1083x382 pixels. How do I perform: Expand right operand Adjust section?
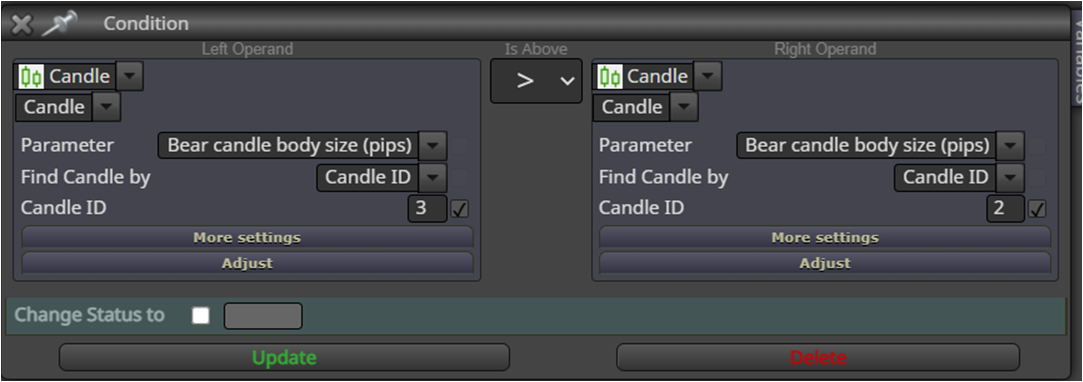tap(825, 263)
